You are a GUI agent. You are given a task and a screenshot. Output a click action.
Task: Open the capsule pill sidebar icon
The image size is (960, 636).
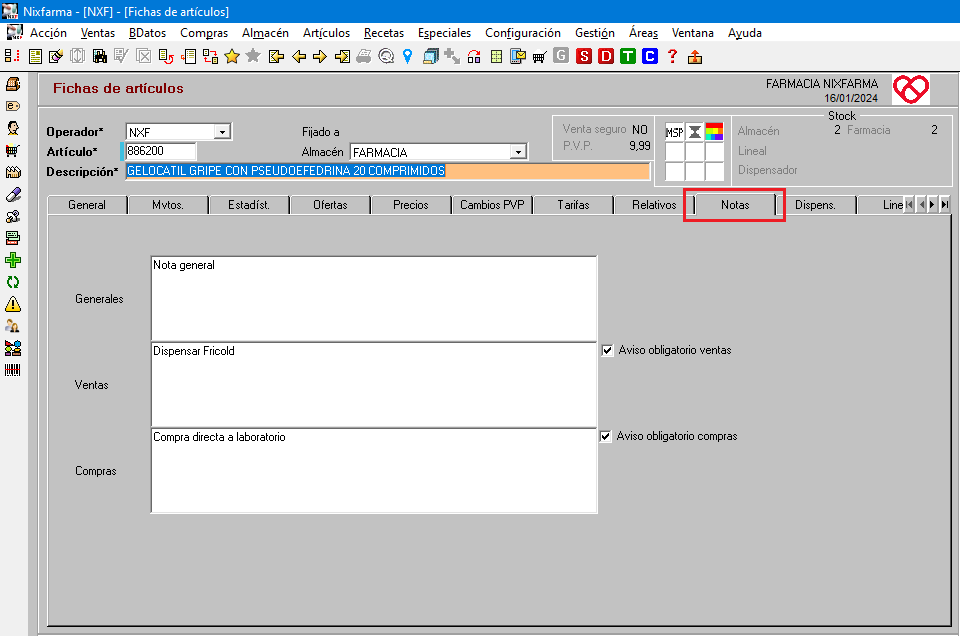tap(13, 194)
